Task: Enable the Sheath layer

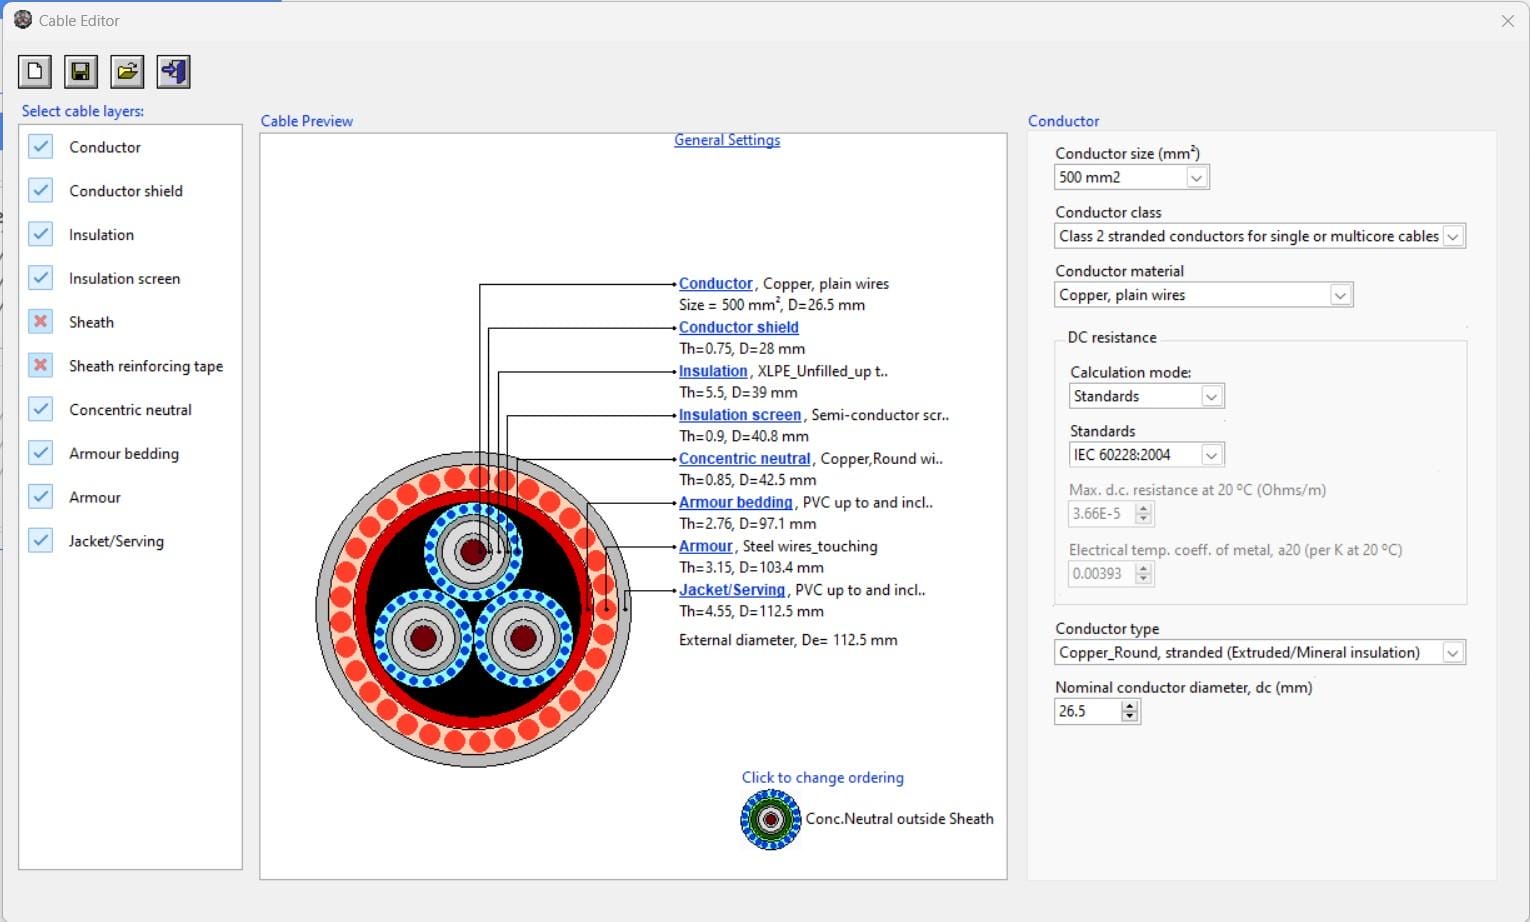Action: point(40,321)
